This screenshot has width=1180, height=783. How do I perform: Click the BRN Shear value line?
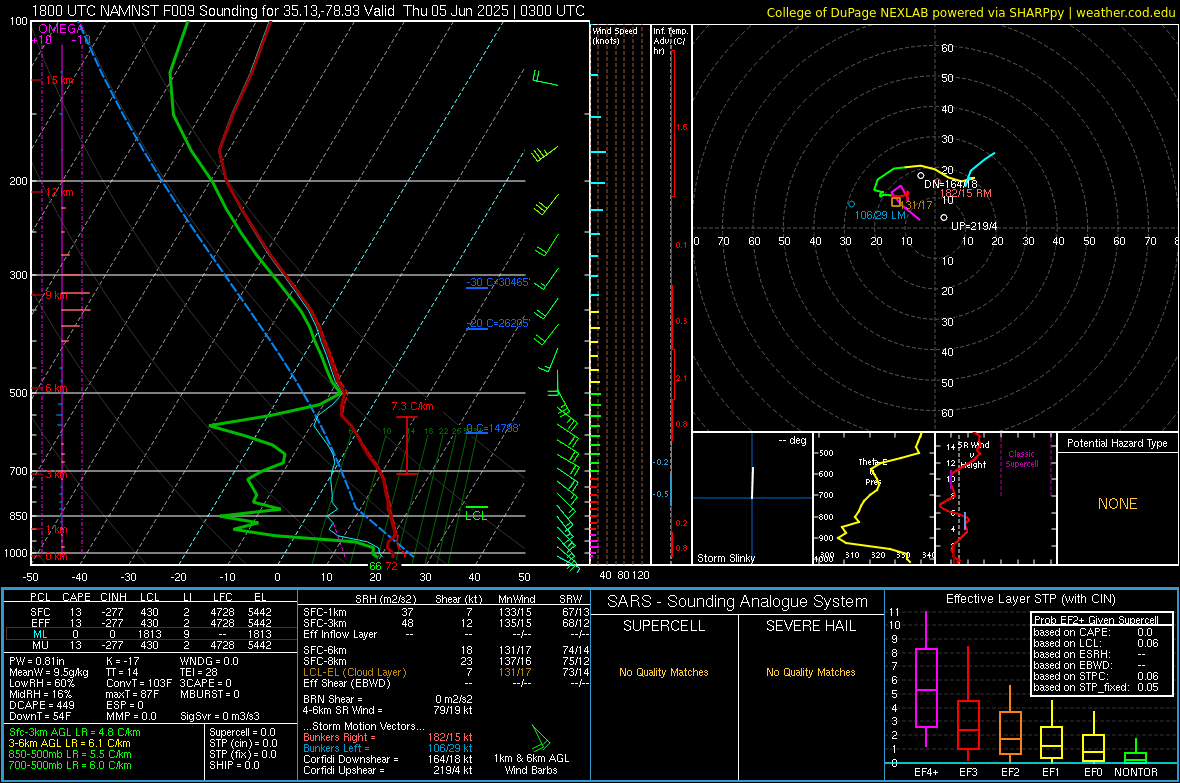388,699
